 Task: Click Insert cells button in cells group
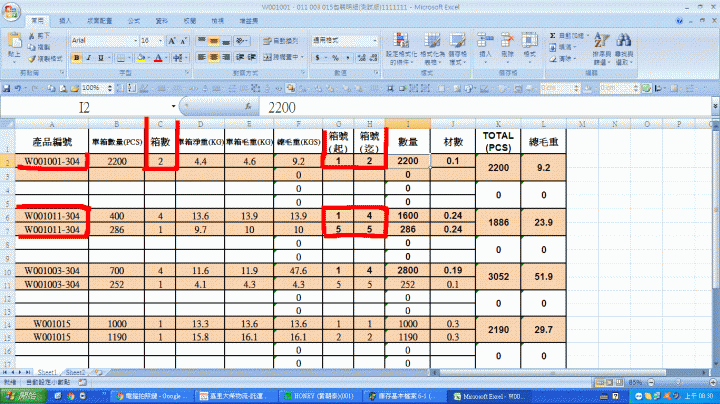coord(485,49)
